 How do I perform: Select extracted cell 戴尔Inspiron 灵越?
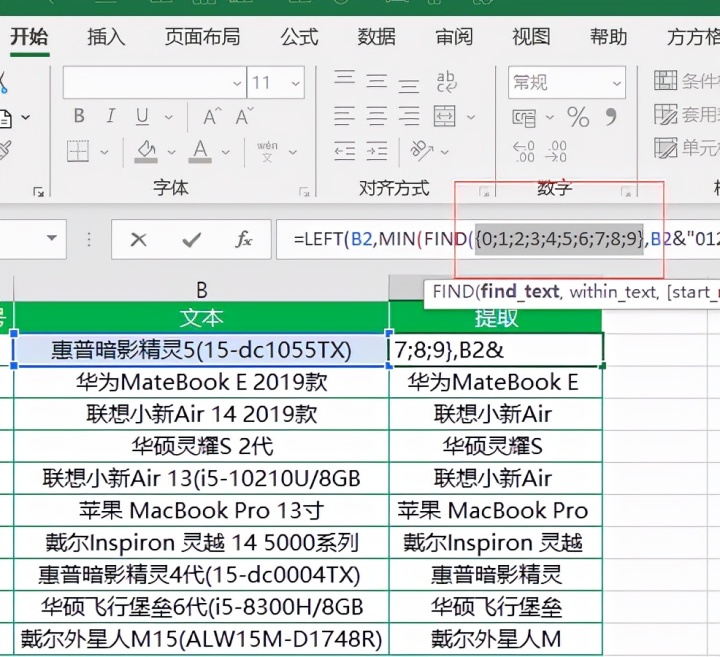(495, 543)
